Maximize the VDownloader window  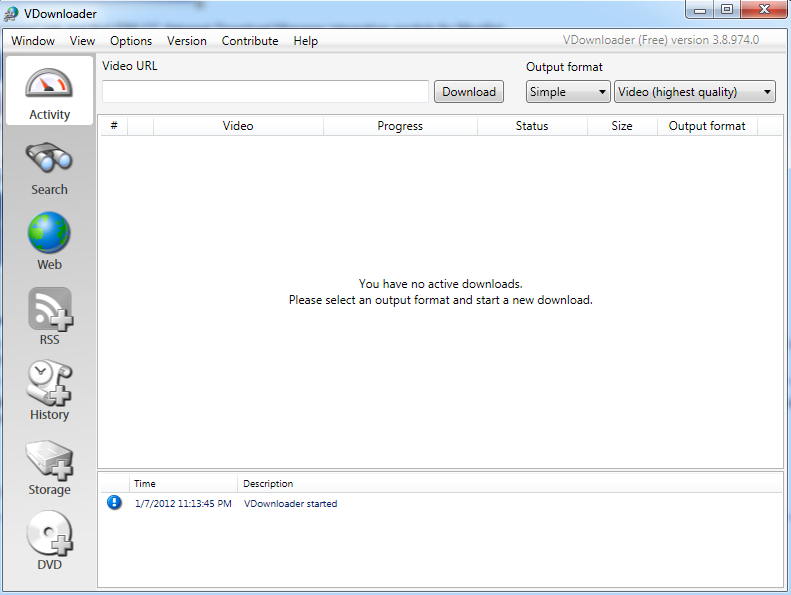[x=726, y=10]
